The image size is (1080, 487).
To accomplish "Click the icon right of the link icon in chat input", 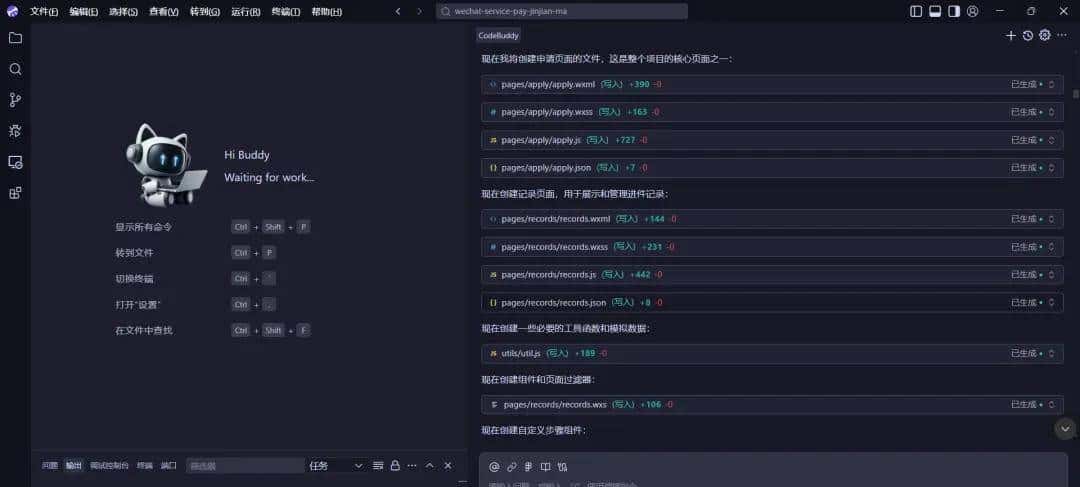I will click(x=529, y=466).
